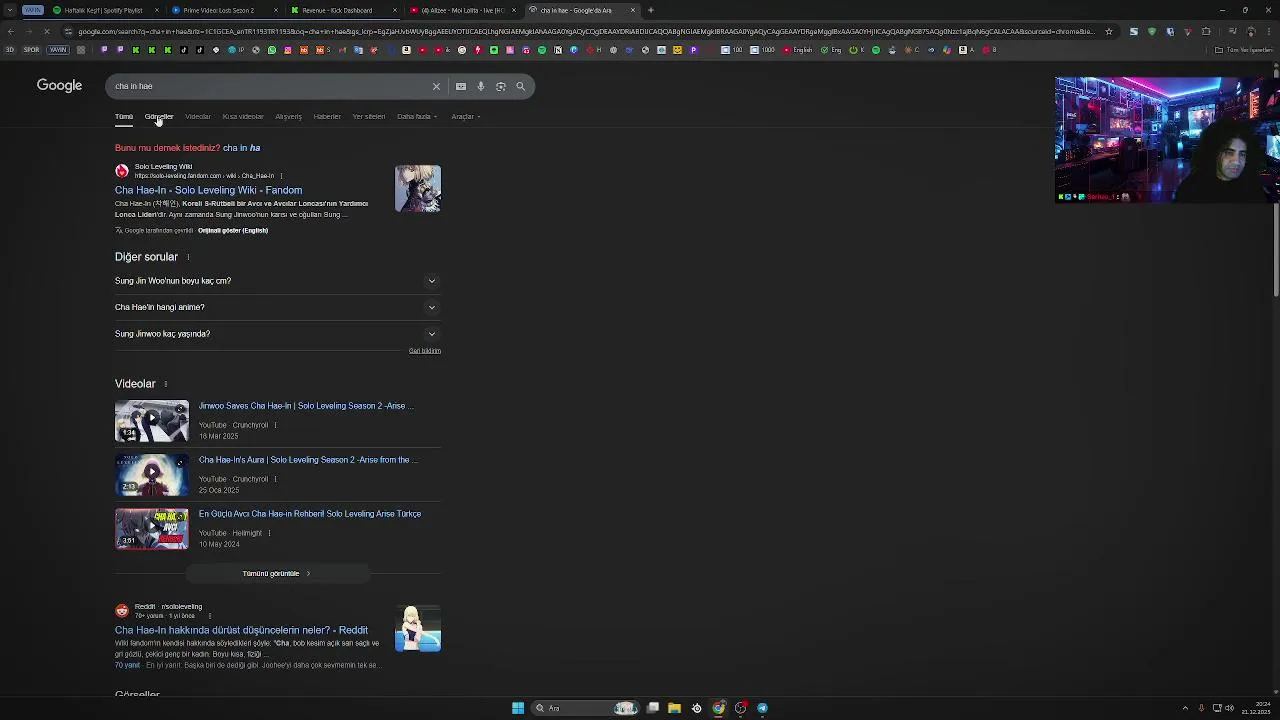This screenshot has height=720, width=1280.
Task: Switch to the Görseller tab
Action: 159,116
